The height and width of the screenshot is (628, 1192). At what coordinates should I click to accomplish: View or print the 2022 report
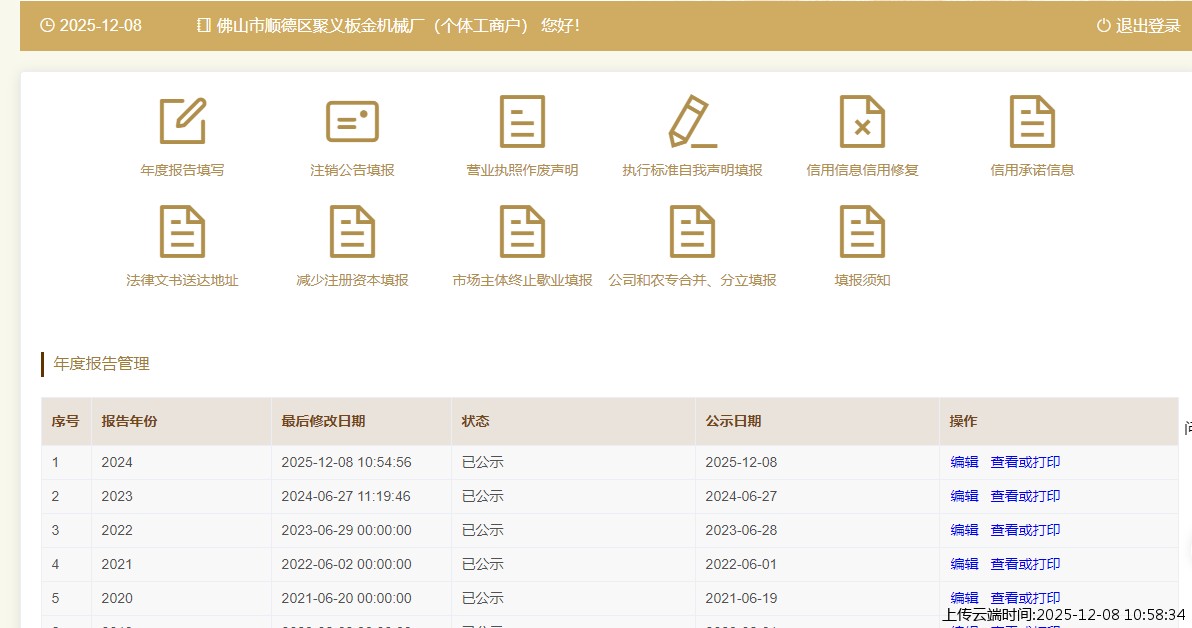click(x=1025, y=530)
